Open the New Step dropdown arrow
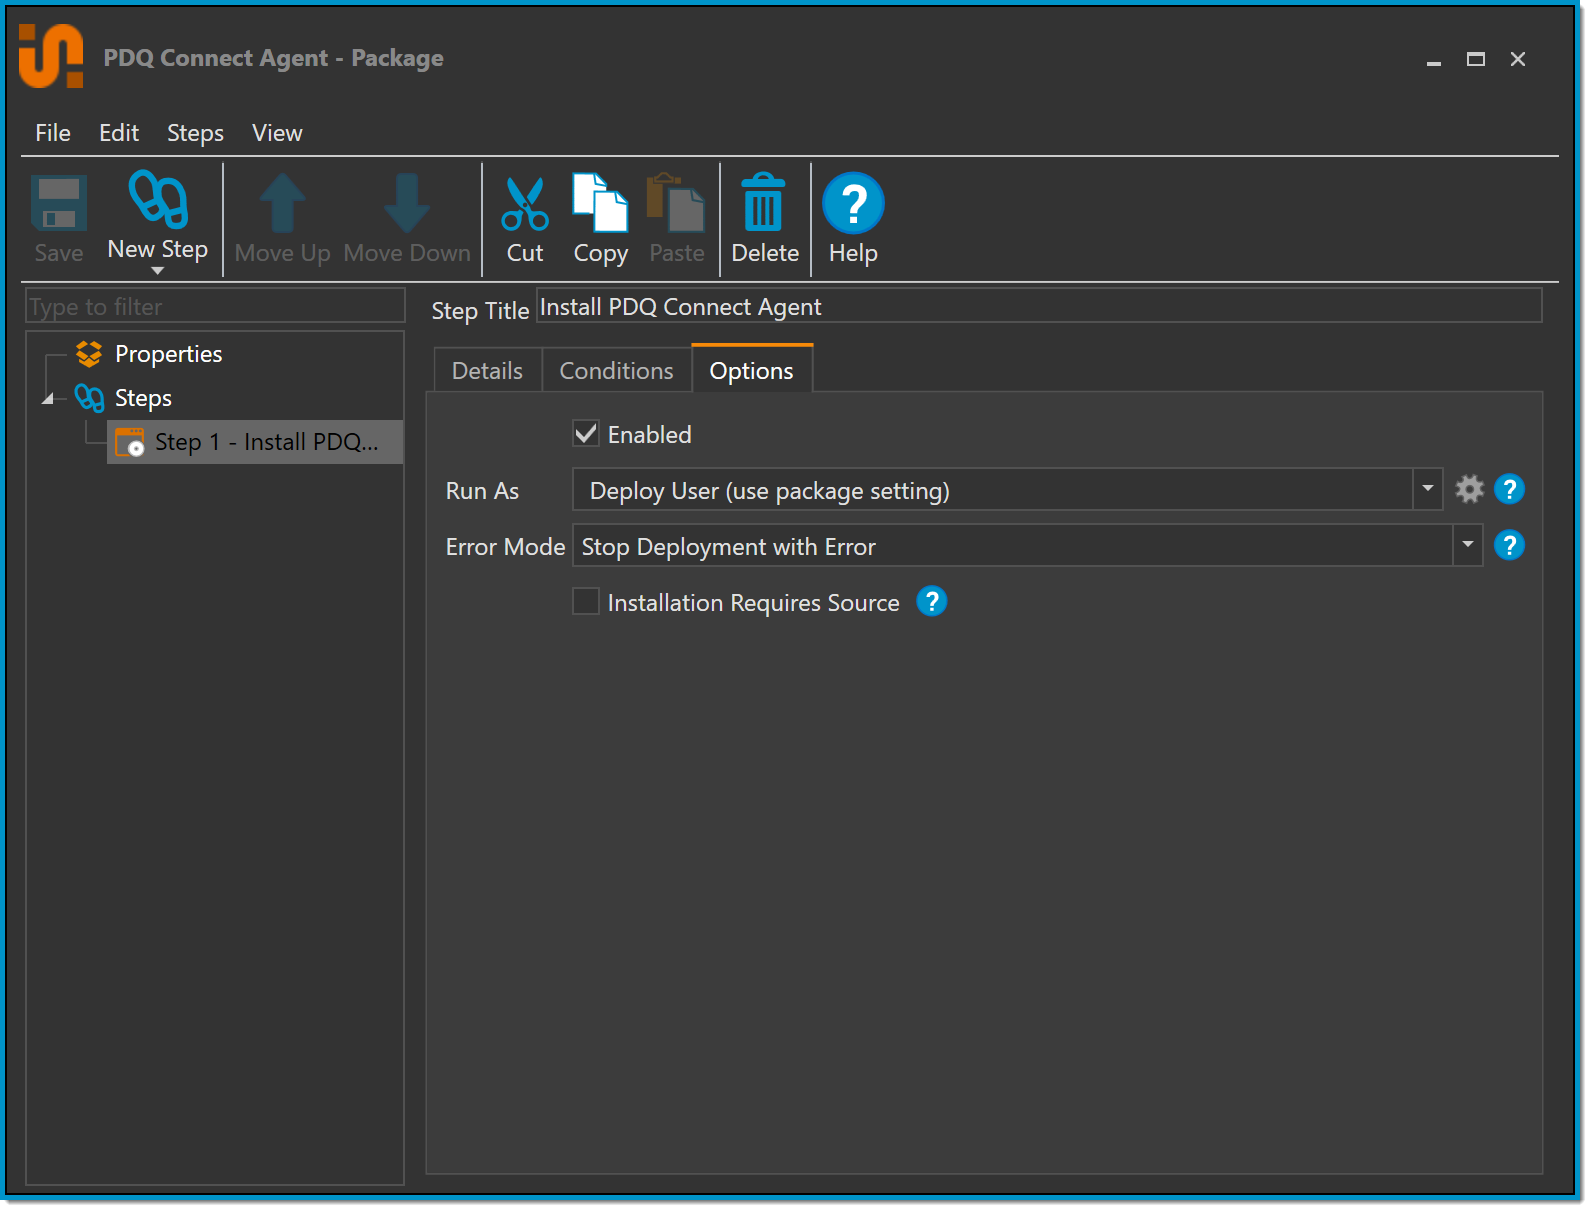The height and width of the screenshot is (1210, 1590). coord(157,270)
